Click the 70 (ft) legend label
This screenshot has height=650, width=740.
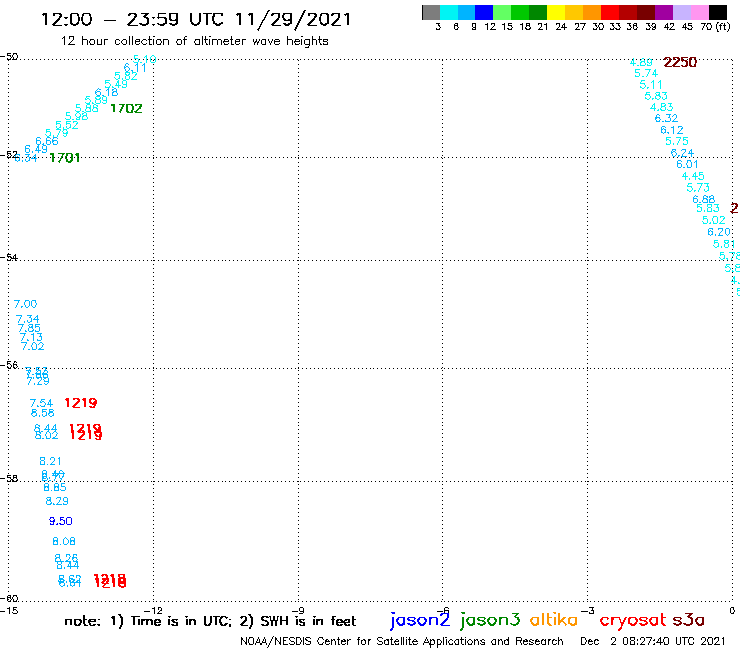click(715, 26)
